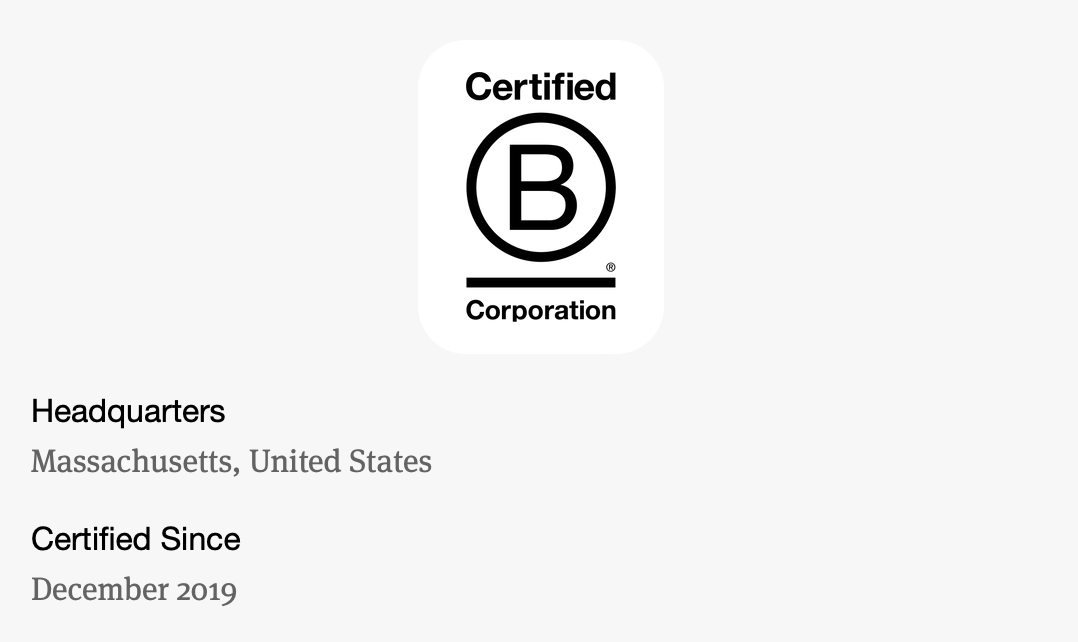1078x642 pixels.
Task: Click the word Corporation in the logo
Action: pos(540,310)
